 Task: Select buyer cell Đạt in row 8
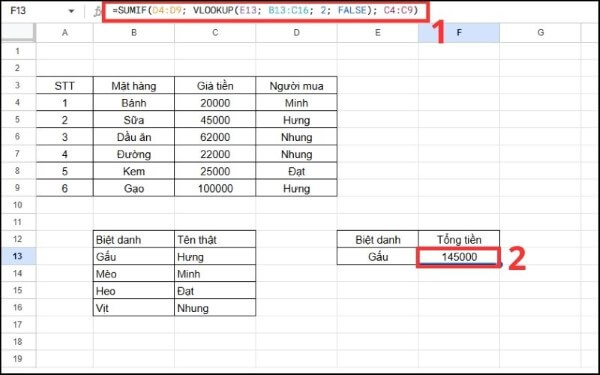[x=297, y=171]
